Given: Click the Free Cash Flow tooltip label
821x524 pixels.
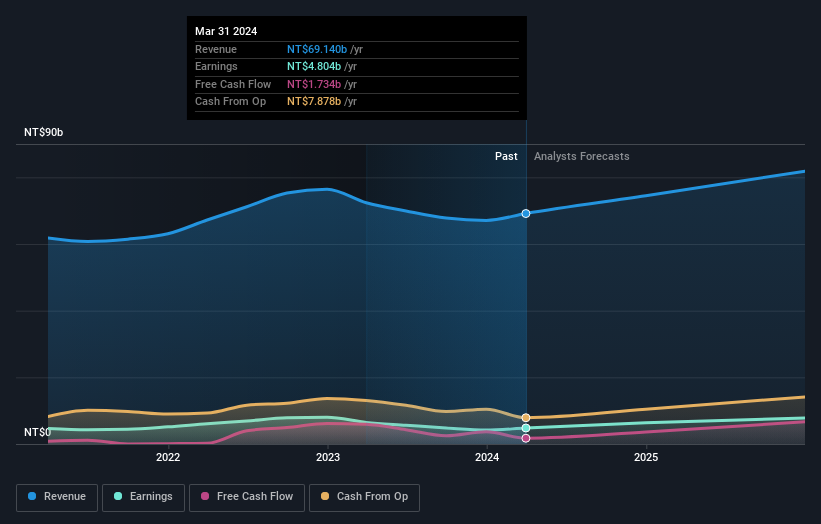Looking at the screenshot, I should click(x=233, y=84).
